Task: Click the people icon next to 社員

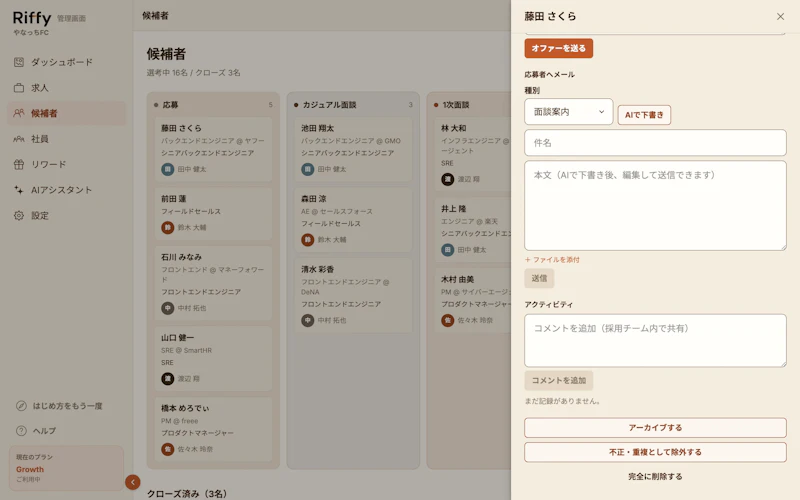Action: click(x=19, y=139)
